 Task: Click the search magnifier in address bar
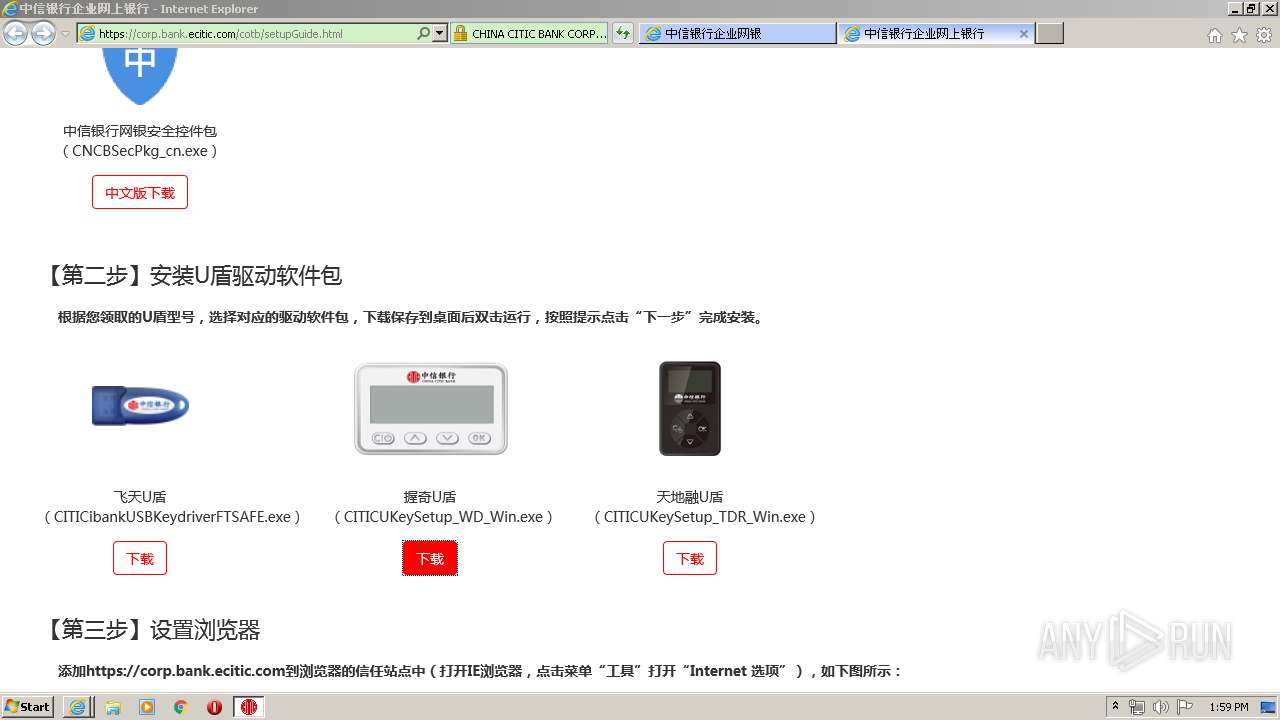pyautogui.click(x=423, y=34)
